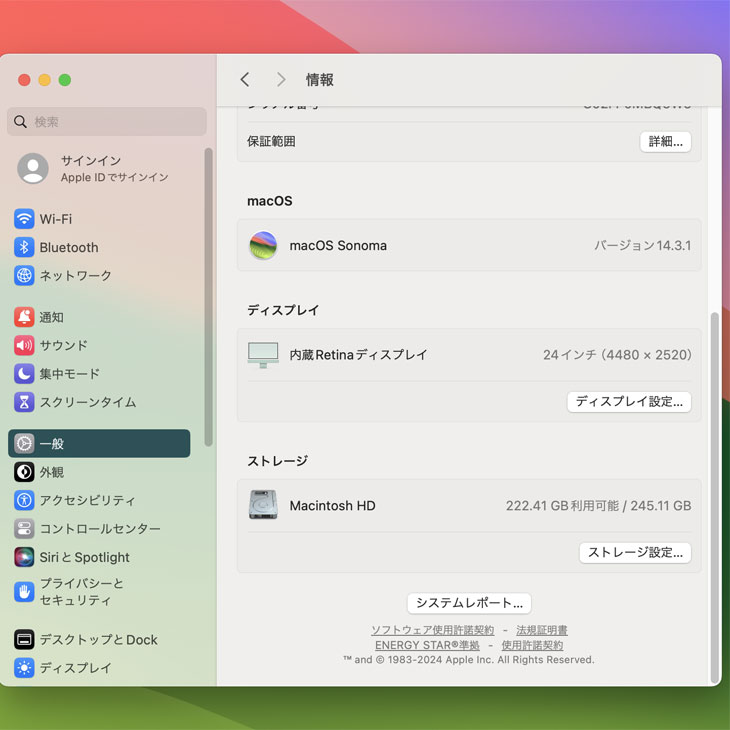Select 外観 in the sidebar

click(51, 472)
